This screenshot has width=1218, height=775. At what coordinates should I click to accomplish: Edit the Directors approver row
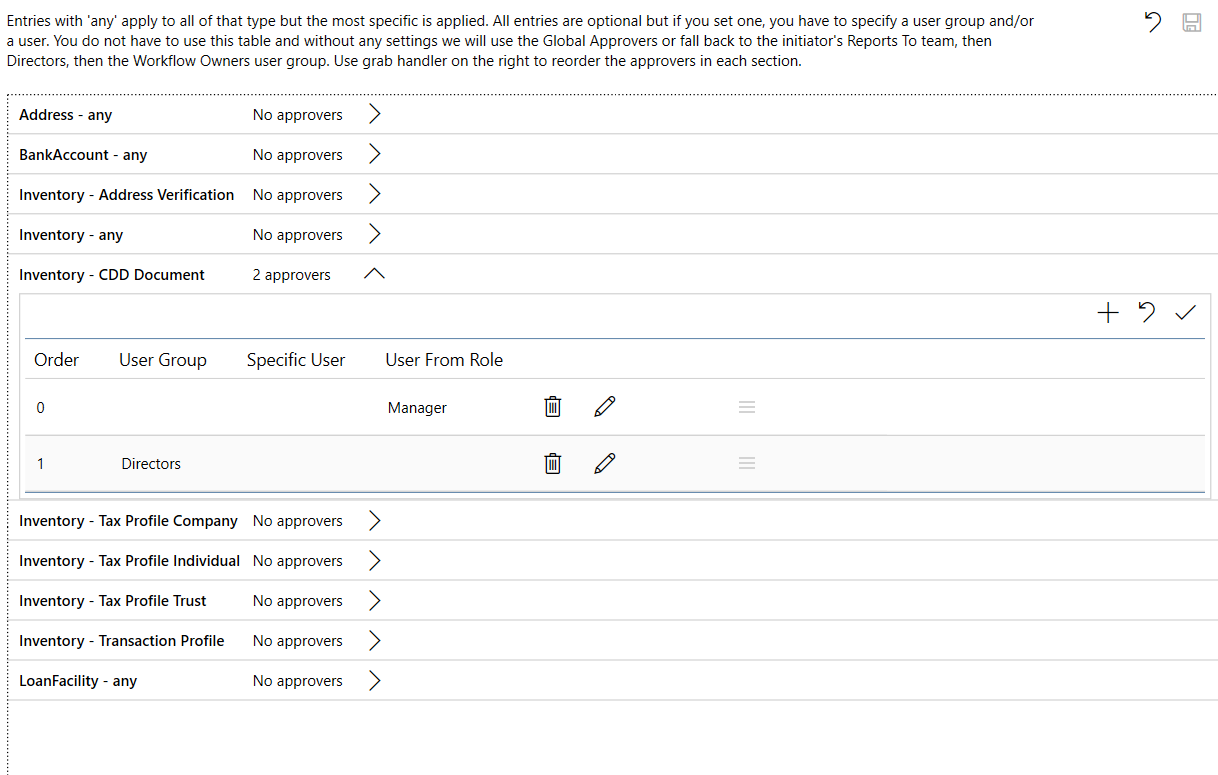coord(605,463)
